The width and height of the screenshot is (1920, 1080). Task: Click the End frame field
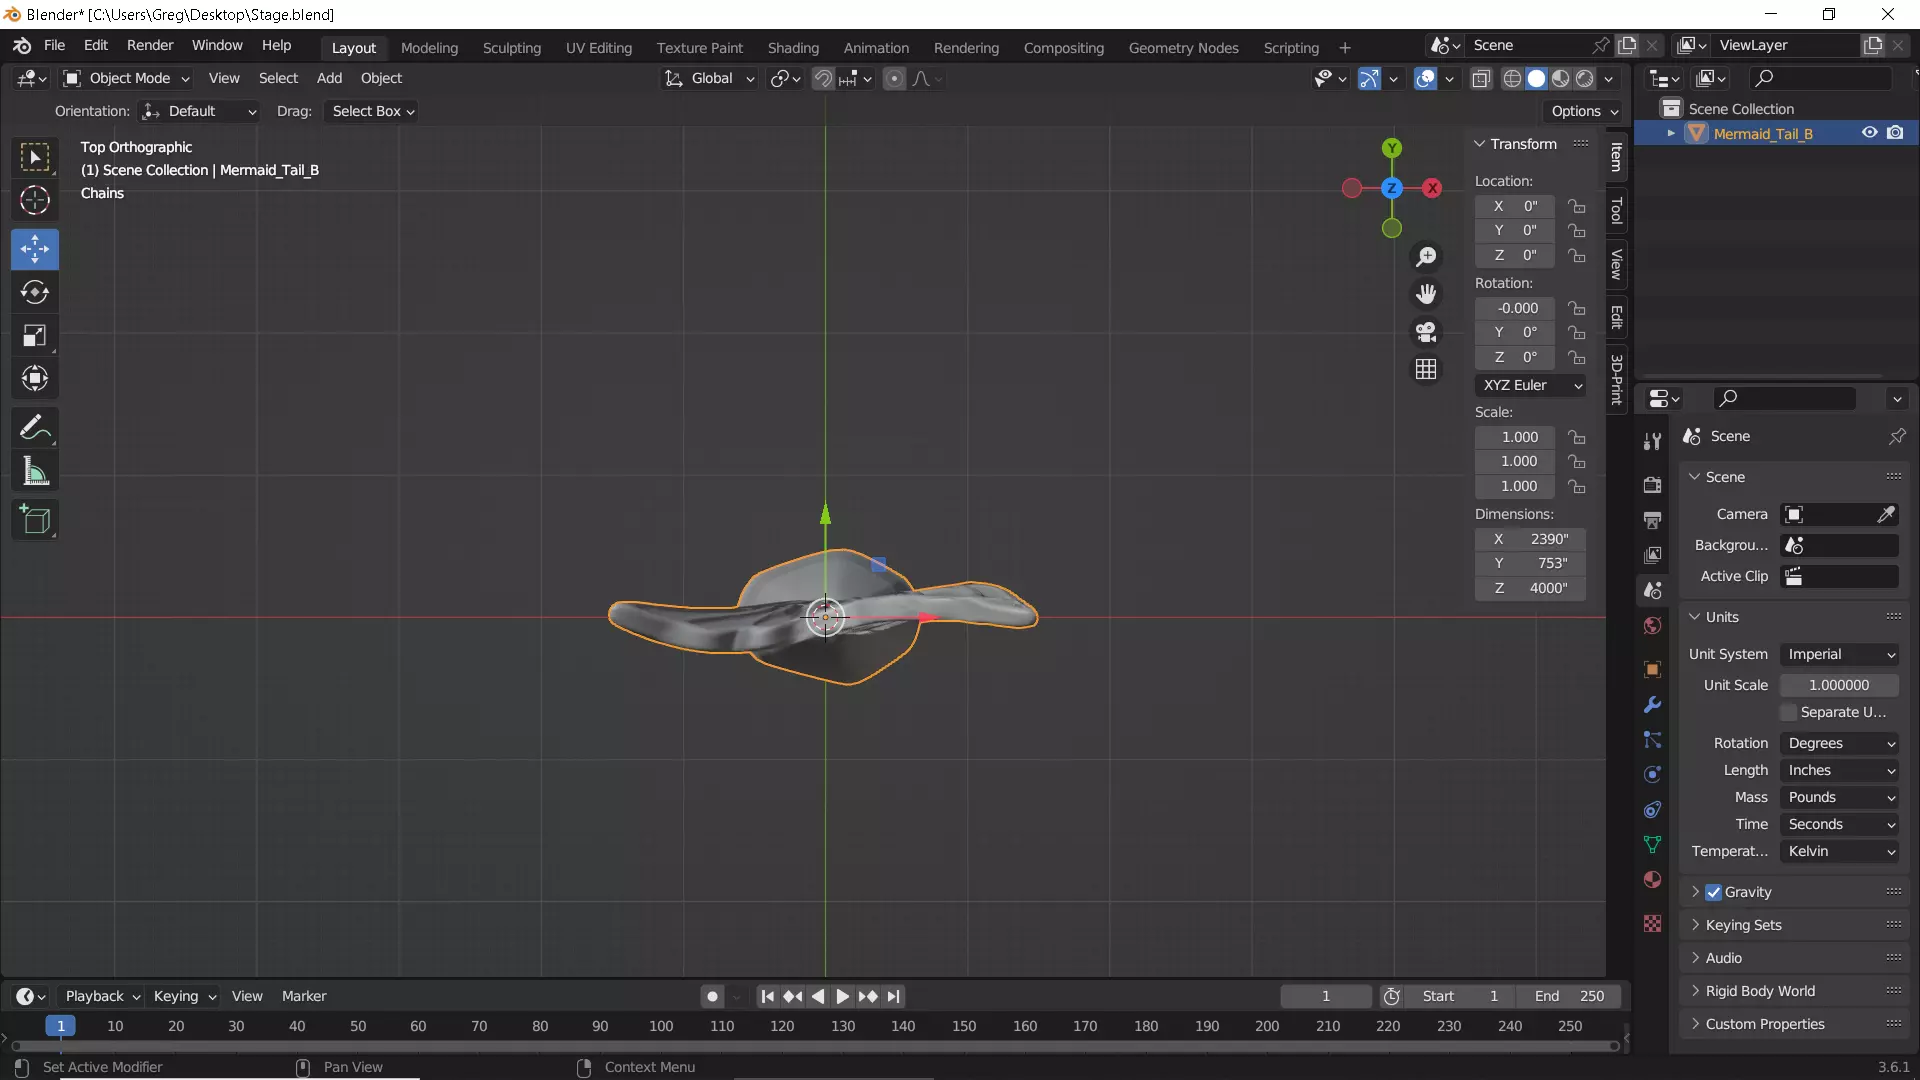(x=1570, y=996)
